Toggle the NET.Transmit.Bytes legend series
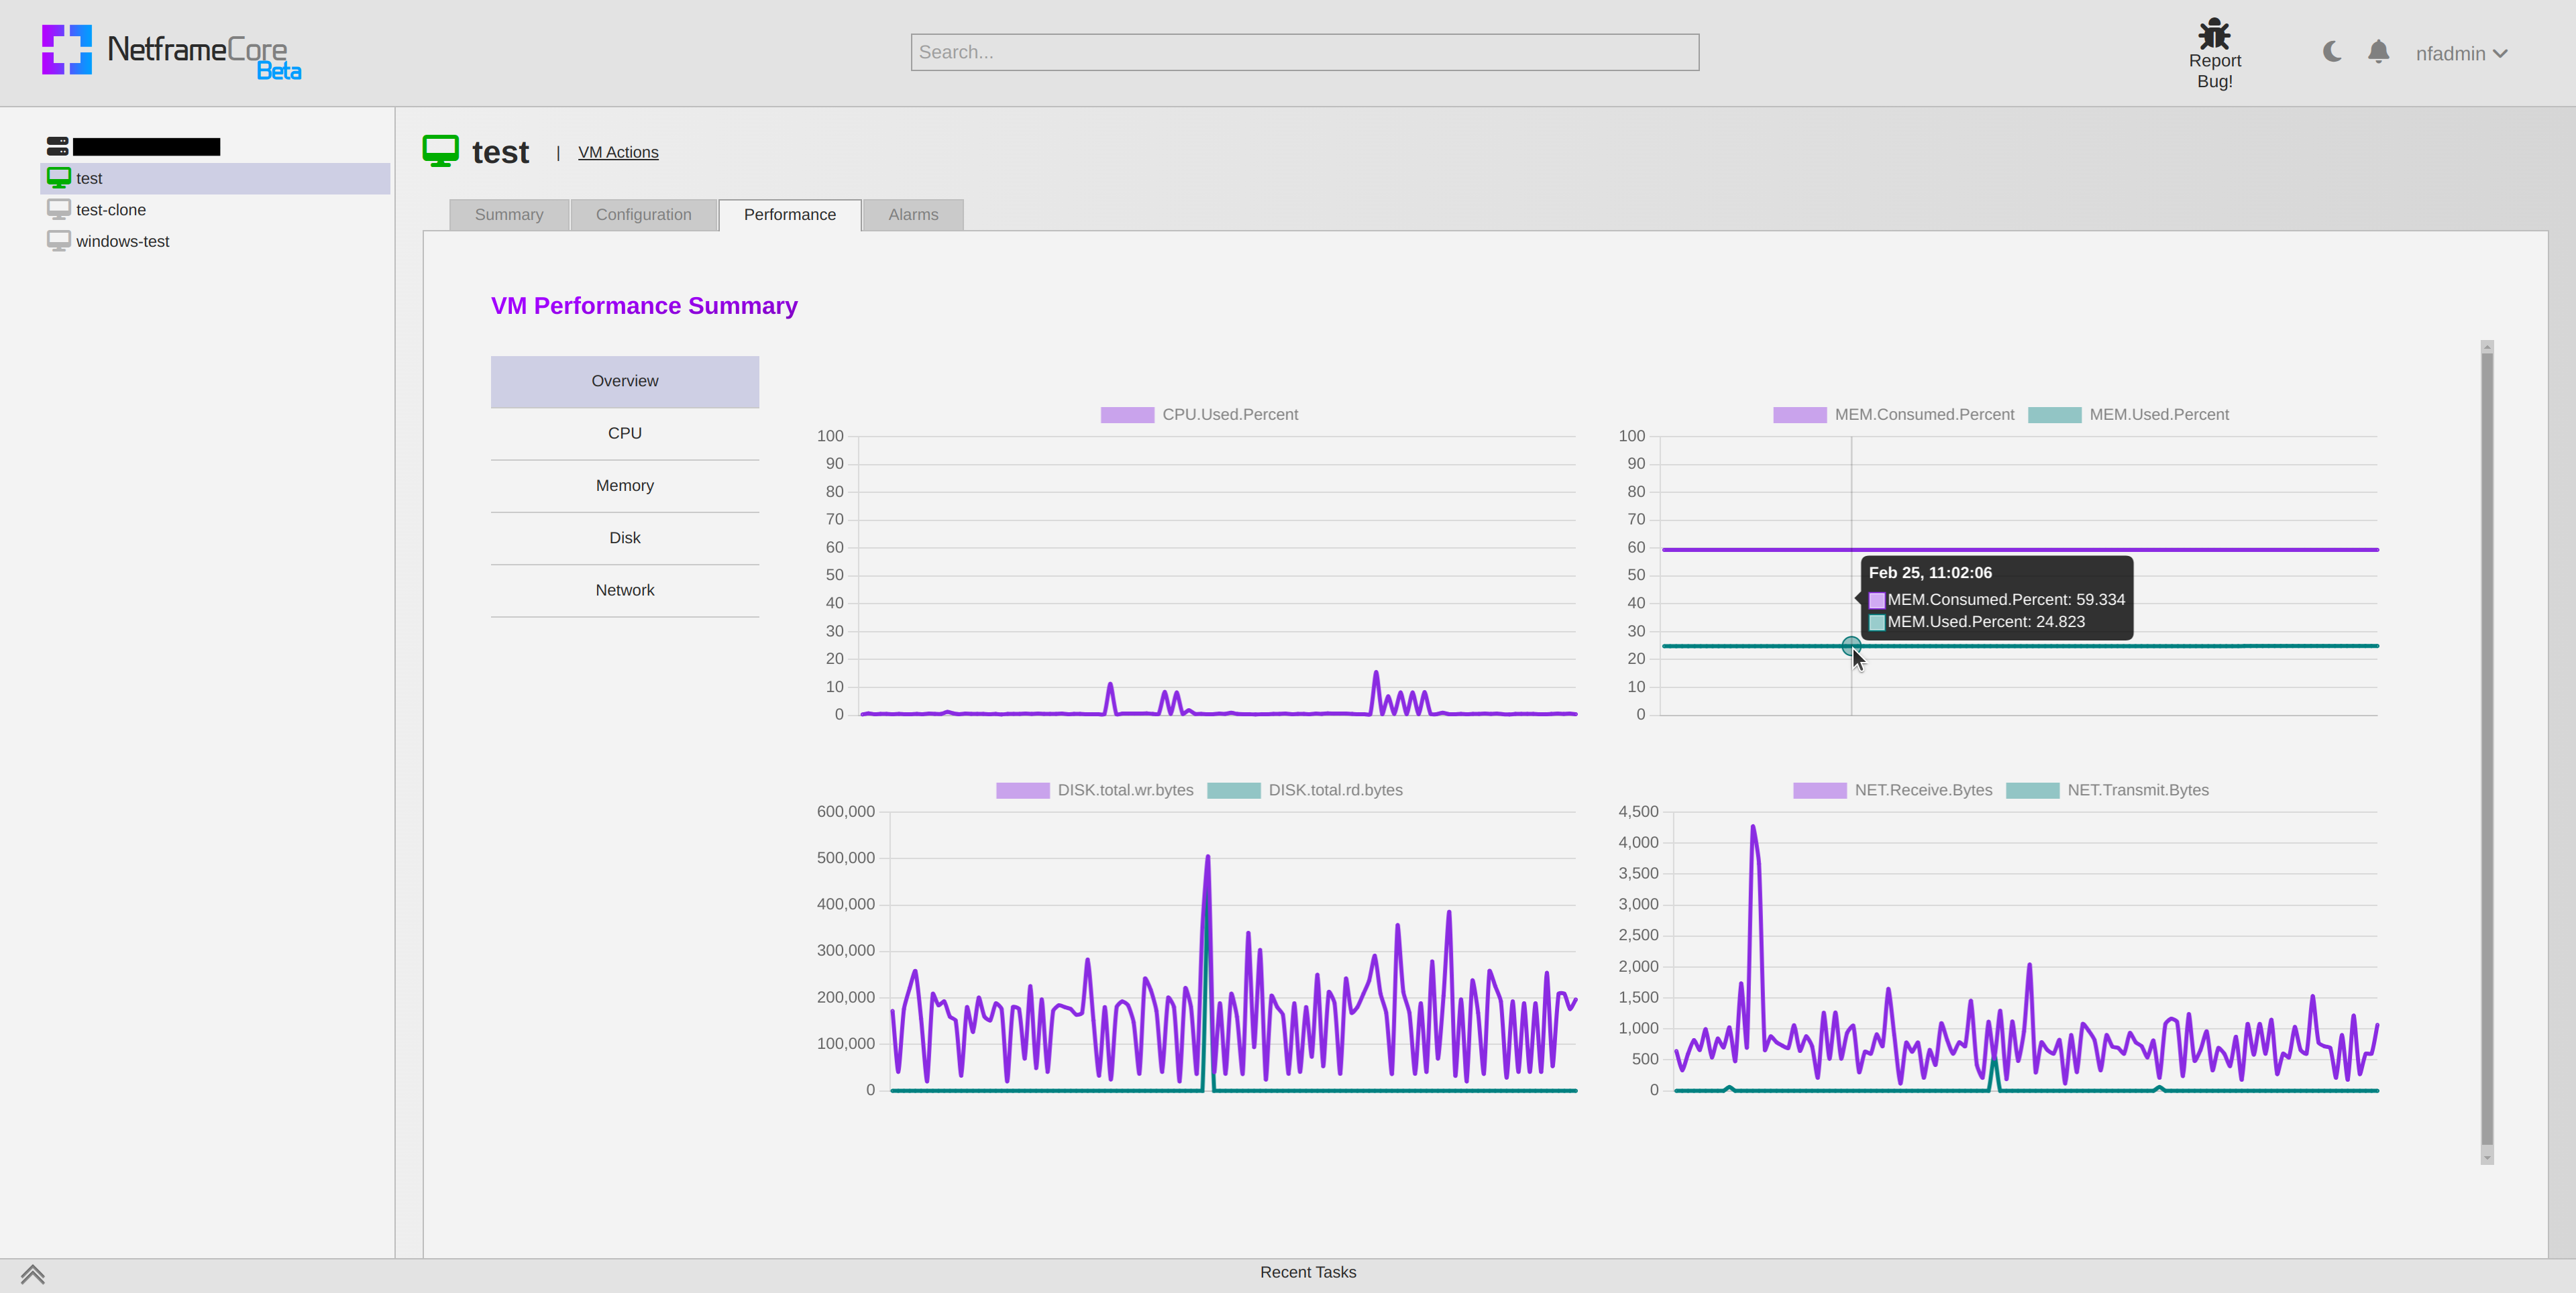The width and height of the screenshot is (2576, 1293). [x=2108, y=790]
